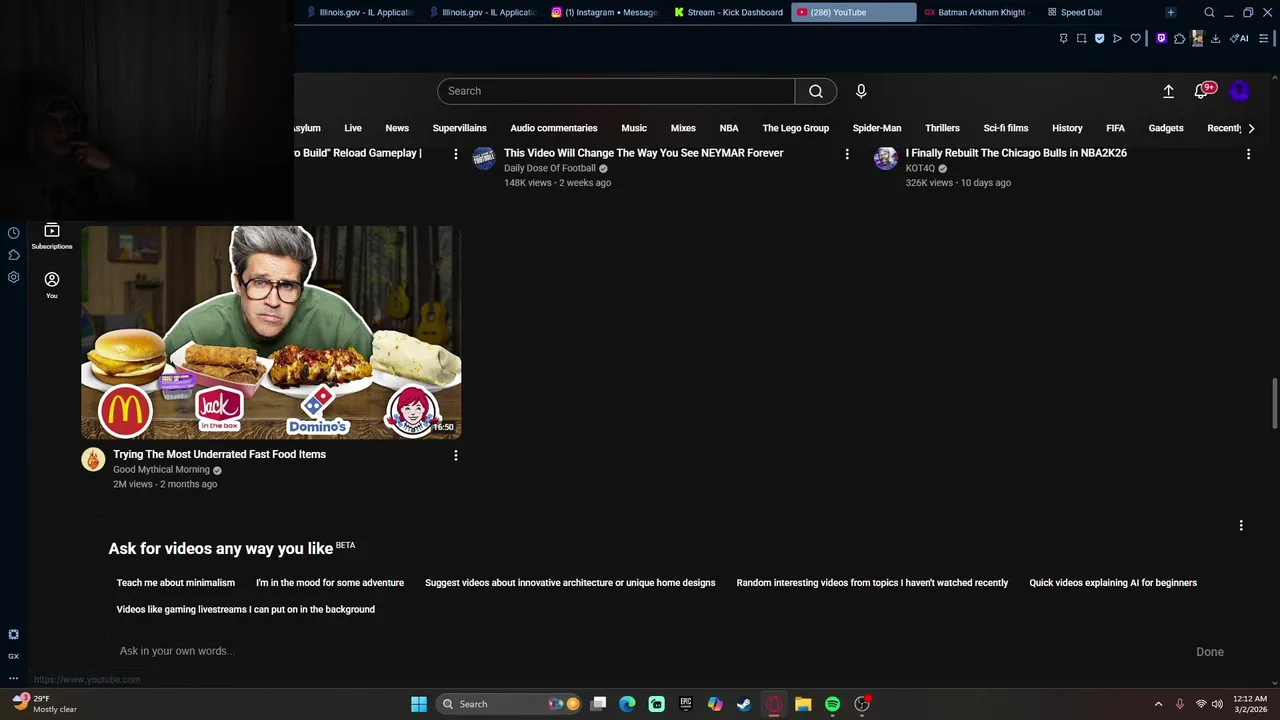Open the YouTube account avatar menu

pyautogui.click(x=1239, y=91)
